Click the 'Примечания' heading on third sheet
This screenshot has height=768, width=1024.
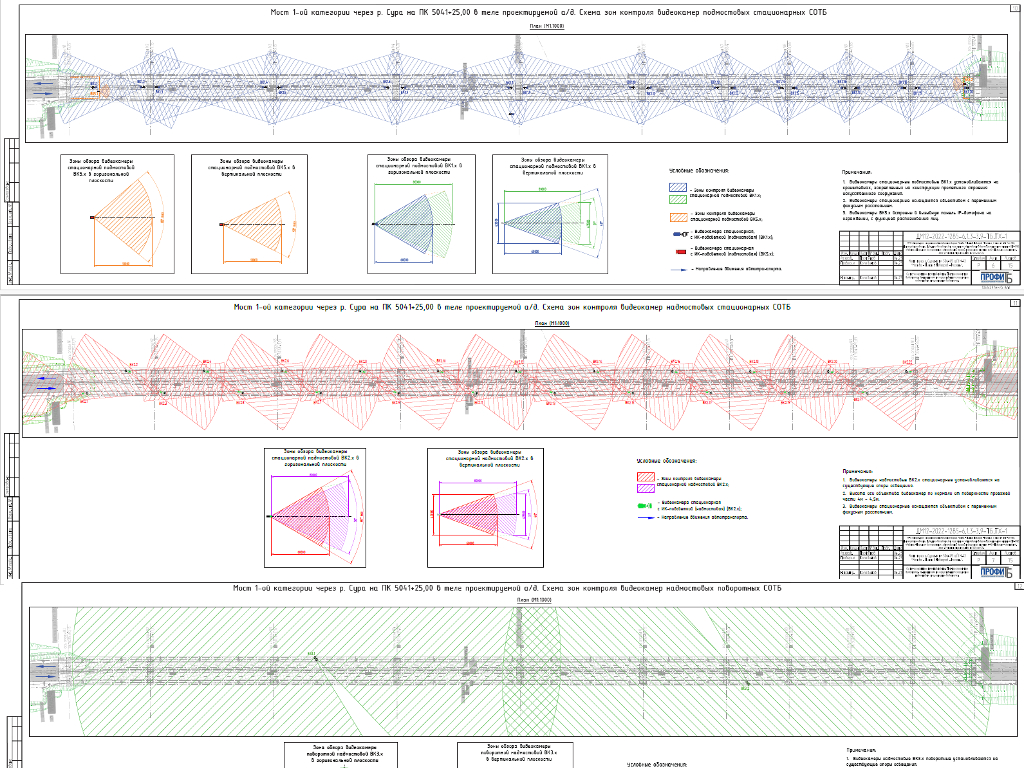pos(861,751)
